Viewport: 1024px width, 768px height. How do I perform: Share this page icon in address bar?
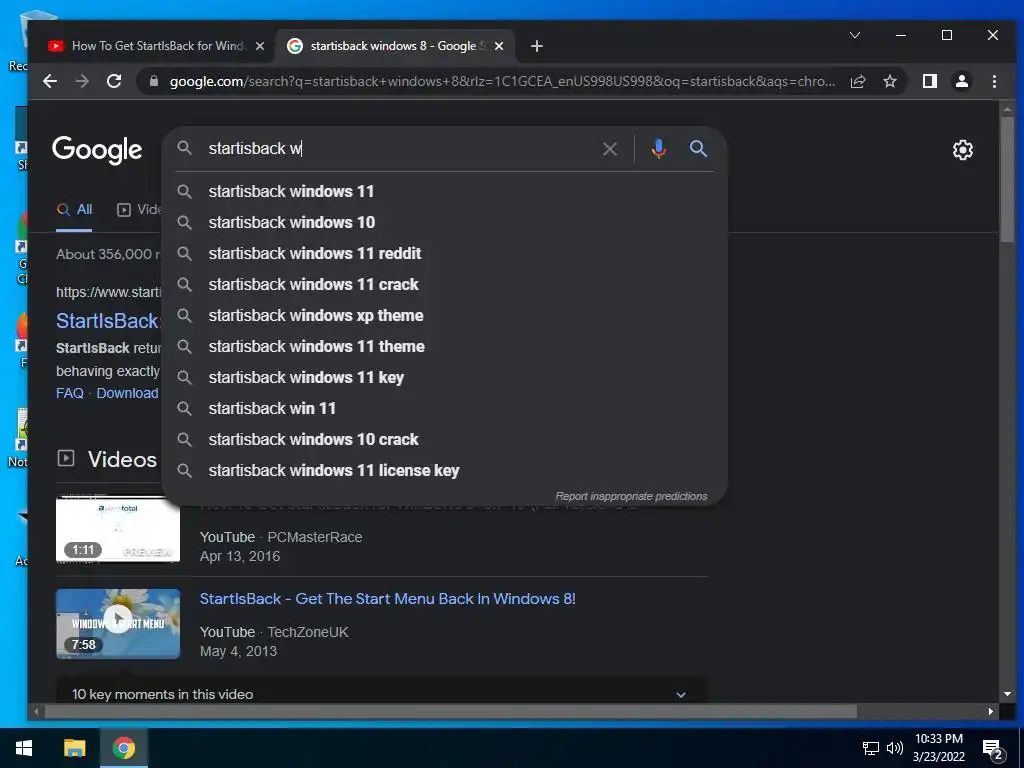click(x=857, y=82)
